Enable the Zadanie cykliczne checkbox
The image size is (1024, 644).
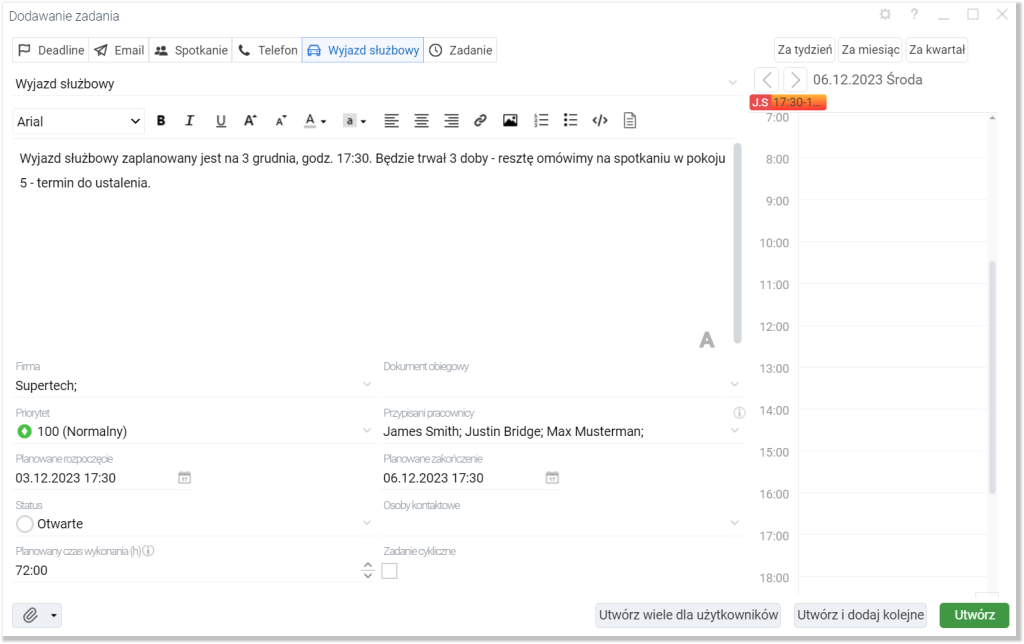tap(390, 571)
